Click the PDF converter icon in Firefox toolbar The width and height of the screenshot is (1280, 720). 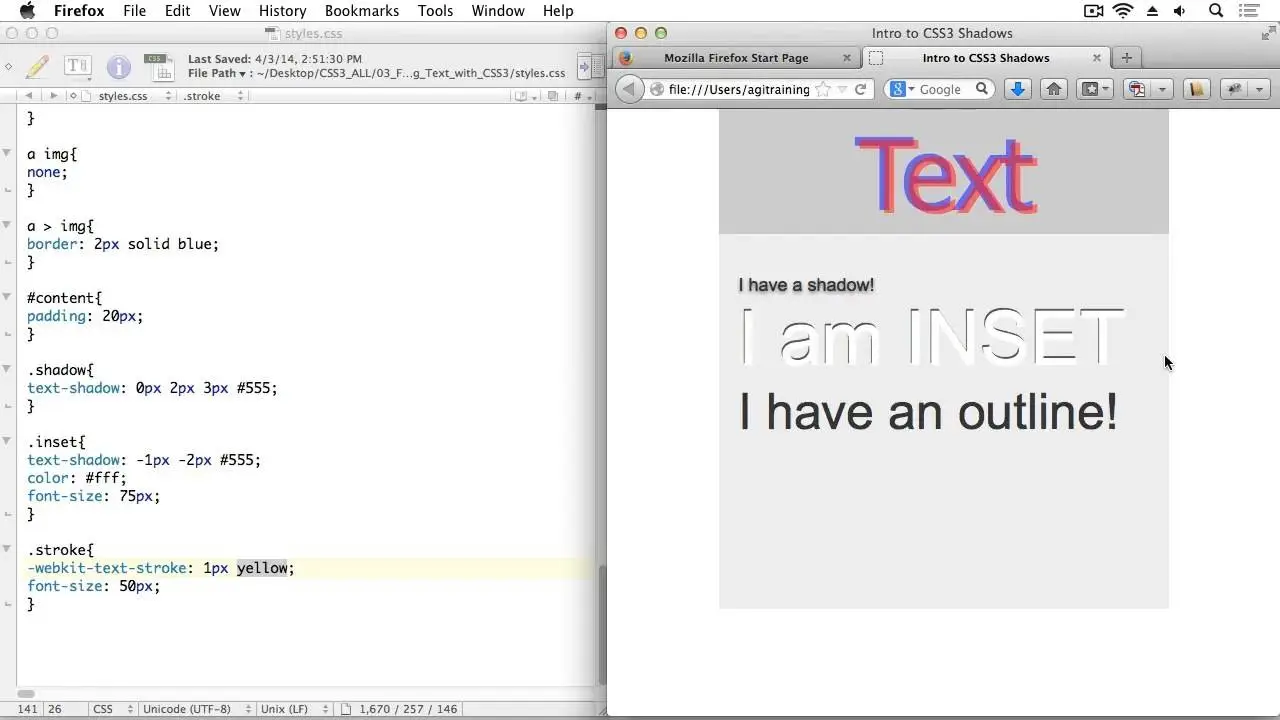pyautogui.click(x=1137, y=89)
